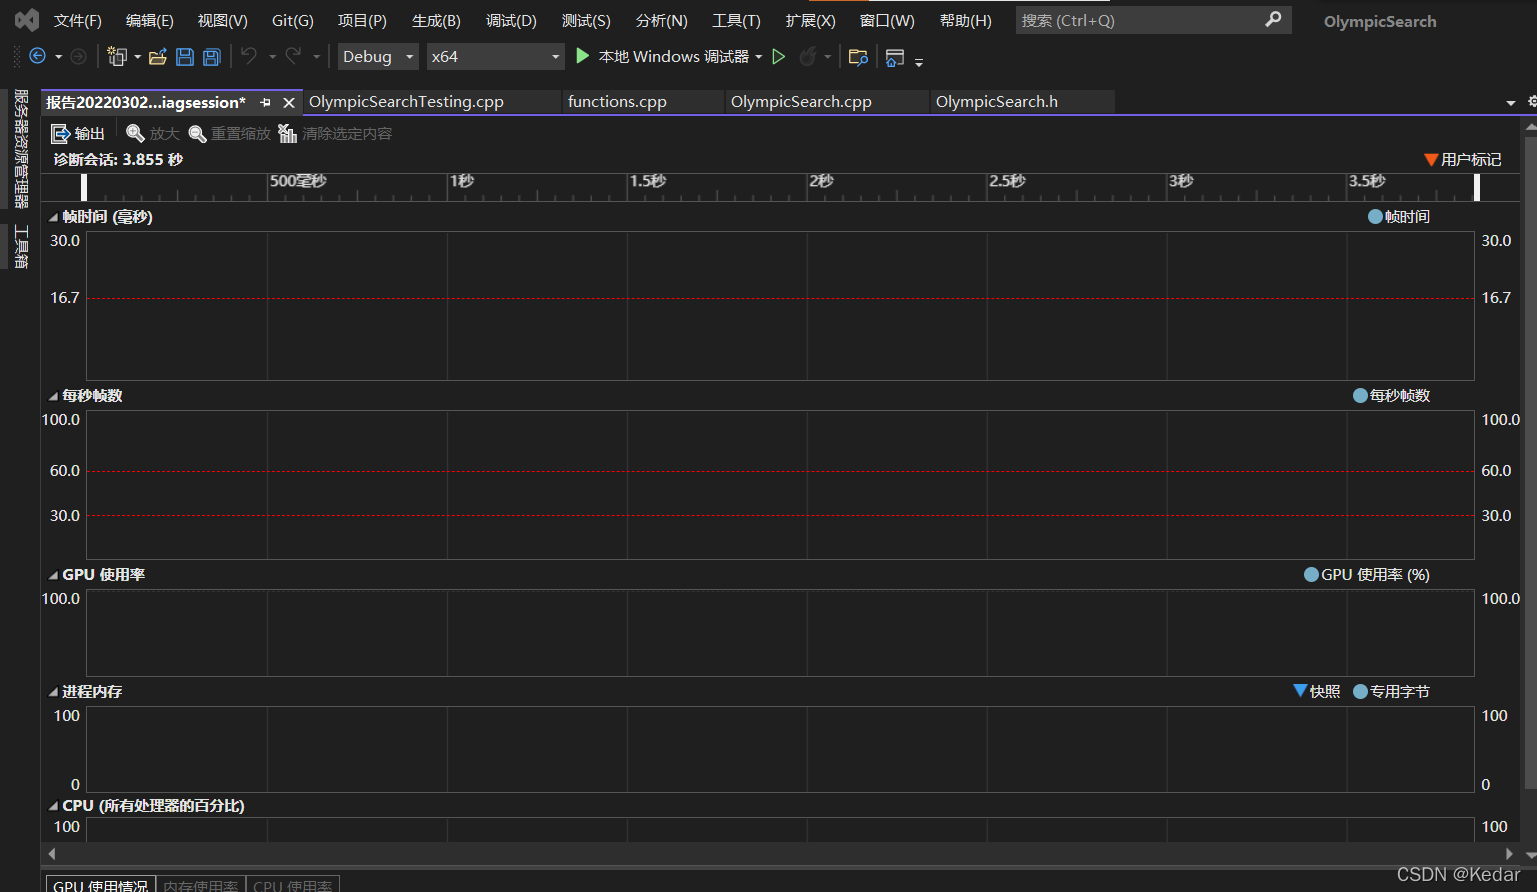
Task: Close the diagsession report tab
Action: point(289,102)
